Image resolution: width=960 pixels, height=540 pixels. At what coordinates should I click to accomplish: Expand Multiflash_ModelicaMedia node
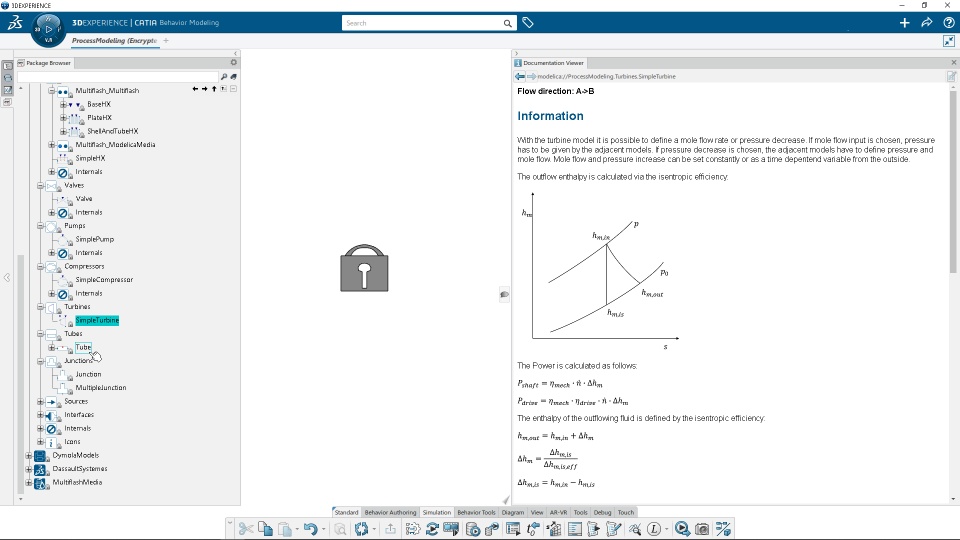52,144
